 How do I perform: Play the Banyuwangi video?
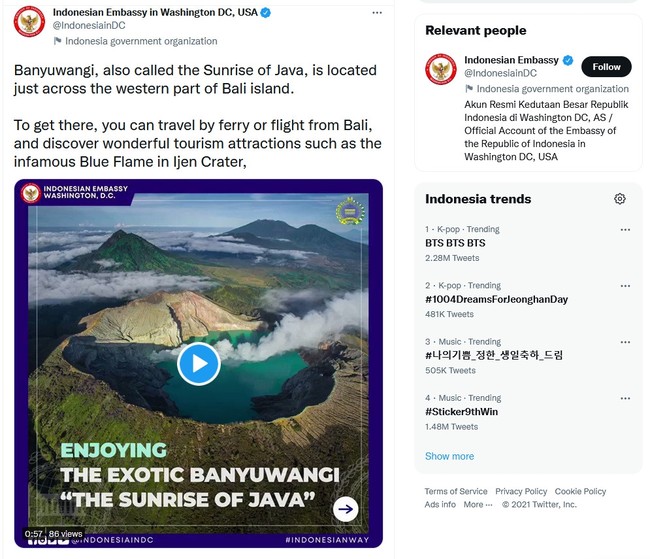pyautogui.click(x=198, y=363)
